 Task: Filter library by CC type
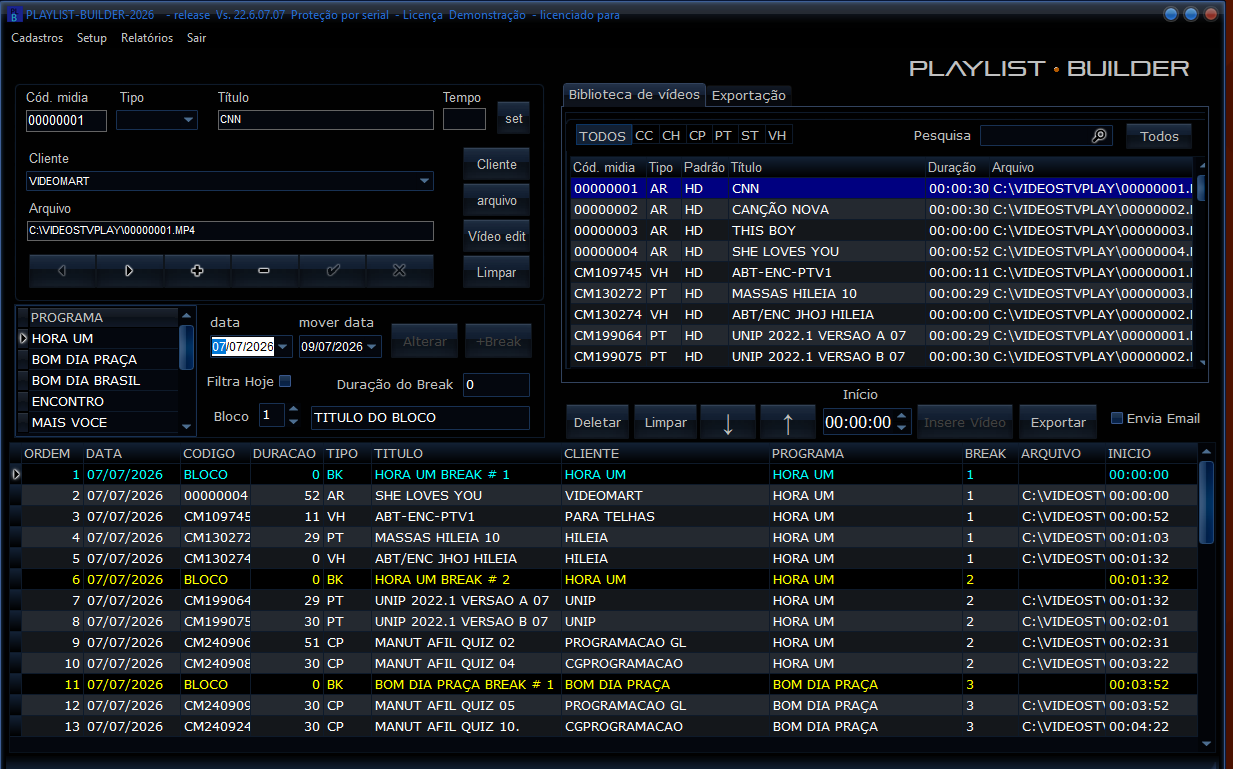click(644, 136)
